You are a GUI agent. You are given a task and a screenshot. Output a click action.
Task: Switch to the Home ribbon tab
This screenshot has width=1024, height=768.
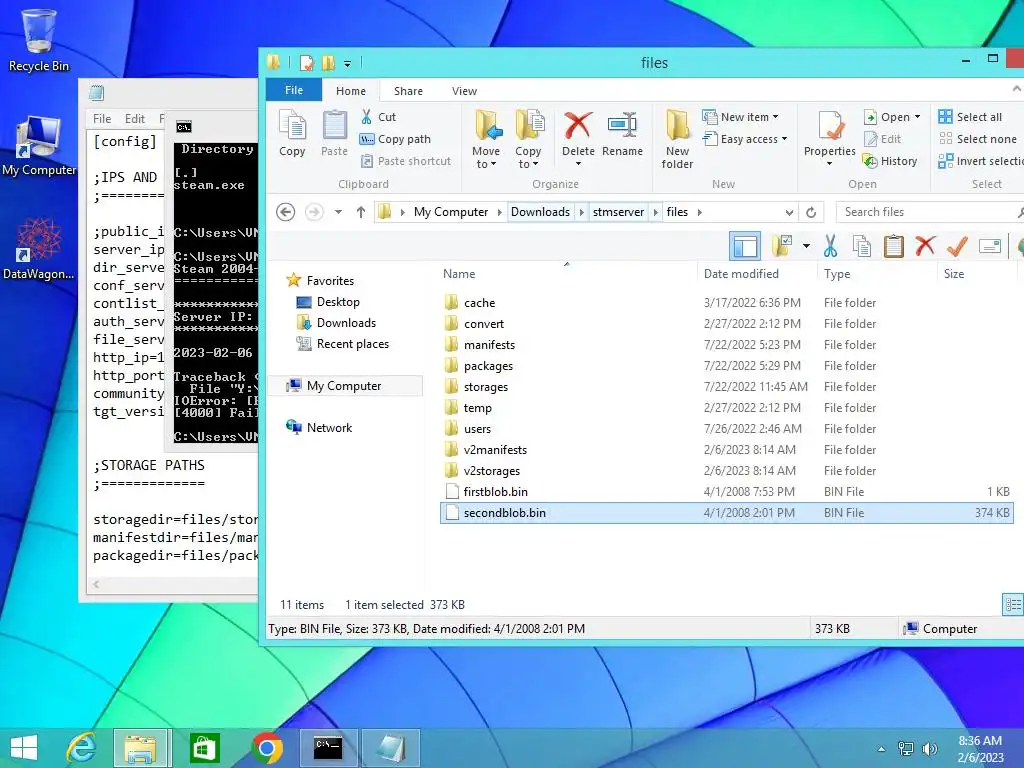tap(351, 91)
